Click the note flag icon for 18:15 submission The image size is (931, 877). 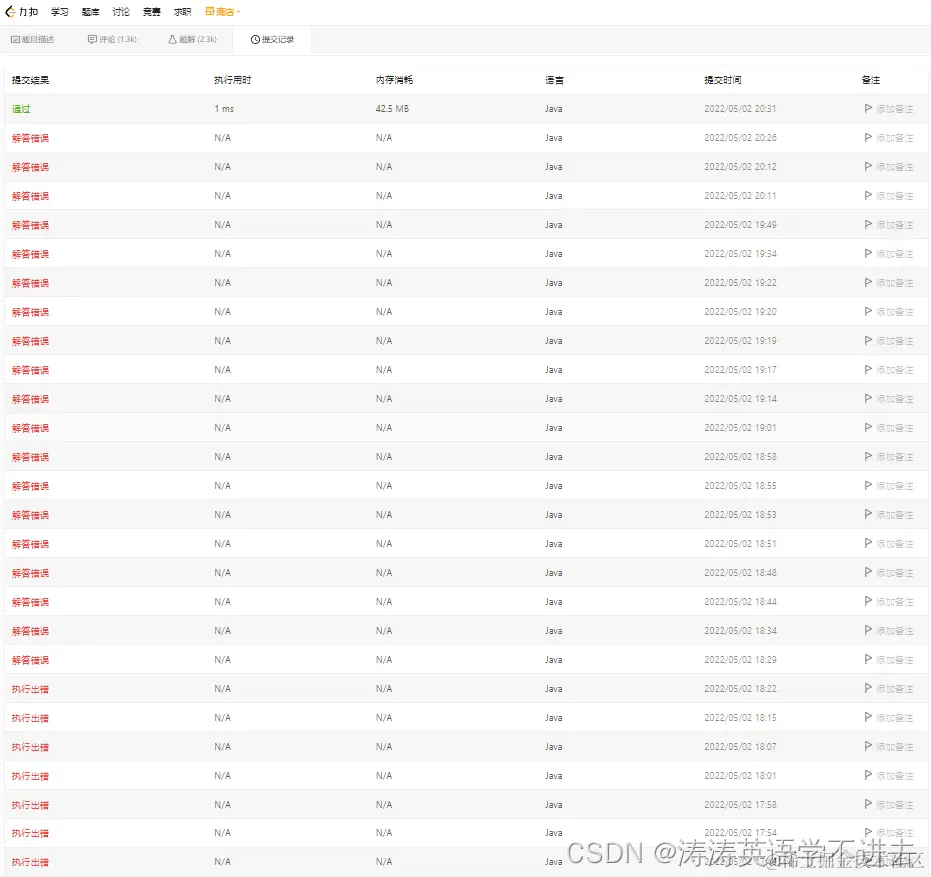[868, 717]
